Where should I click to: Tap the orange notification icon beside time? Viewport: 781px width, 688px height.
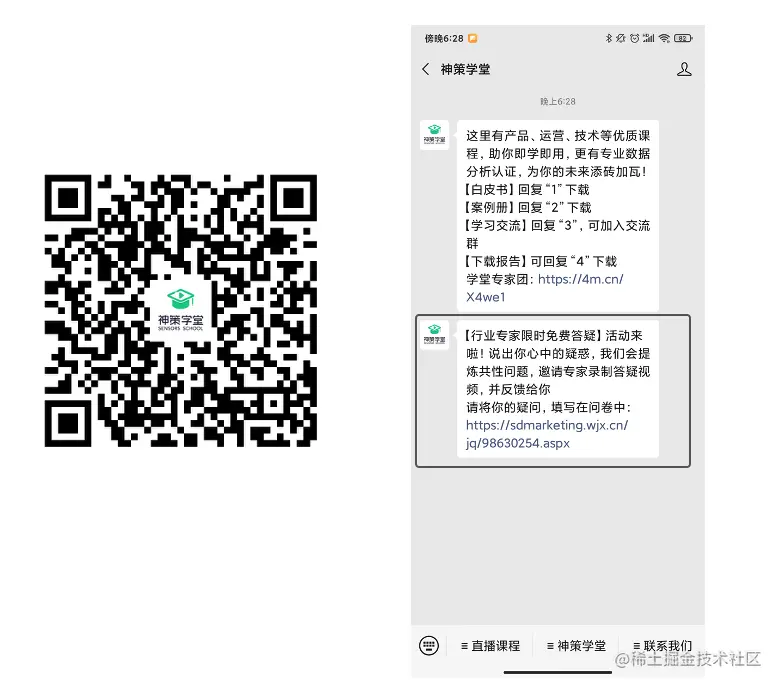[472, 38]
